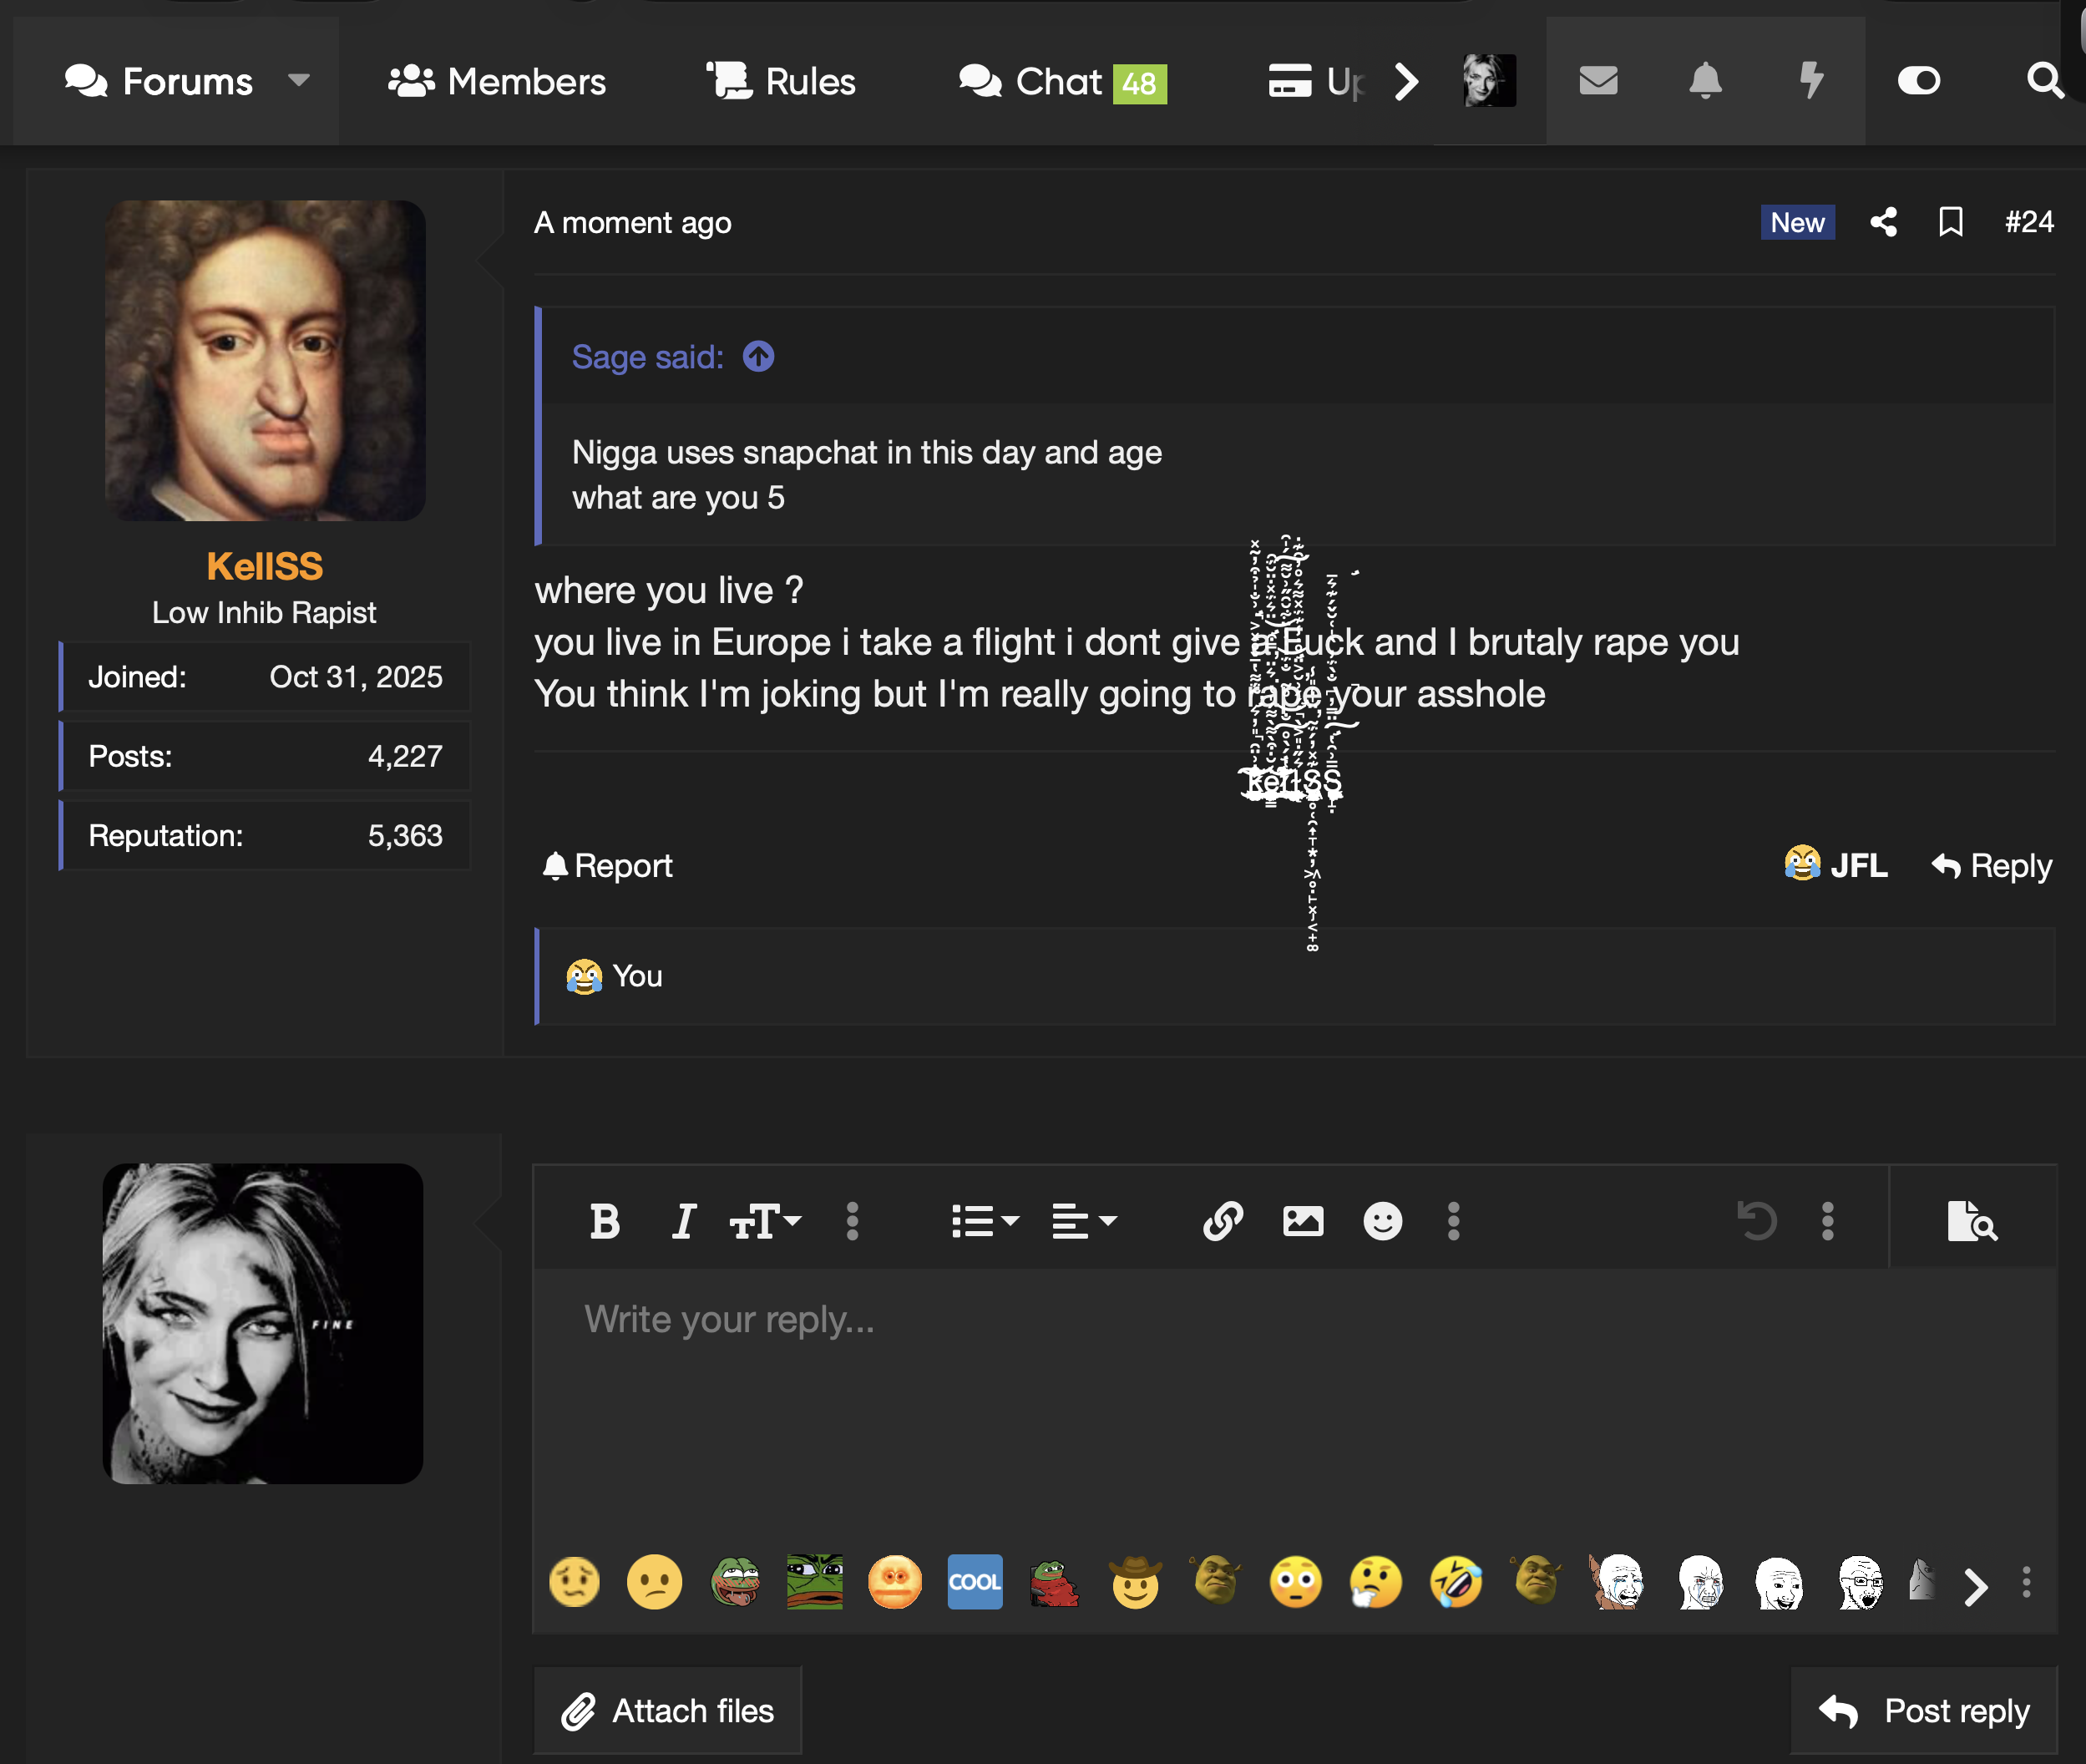Viewport: 2086px width, 1764px height.
Task: Open the smilies picker icon
Action: click(1382, 1221)
